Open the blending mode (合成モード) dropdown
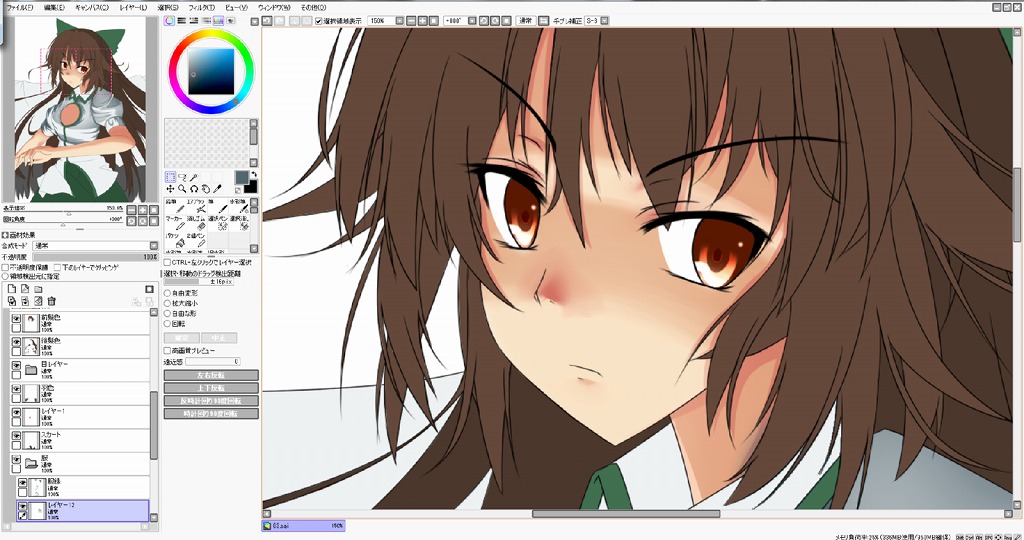This screenshot has height=540, width=1024. pos(154,246)
